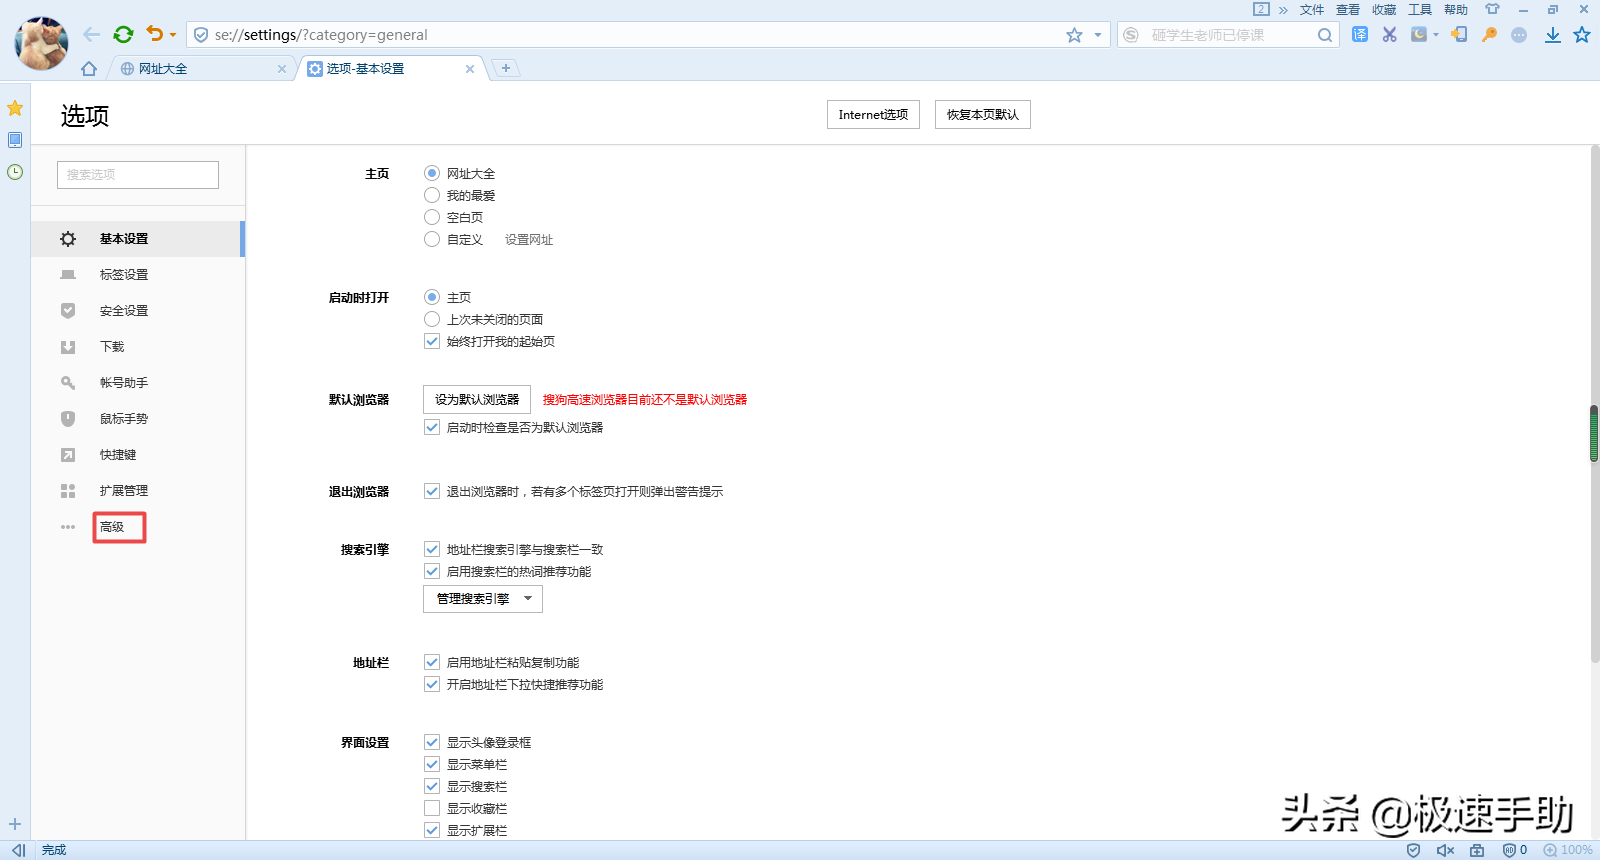Toggle the muted speaker icon in status bar
The height and width of the screenshot is (860, 1600).
[x=1445, y=850]
